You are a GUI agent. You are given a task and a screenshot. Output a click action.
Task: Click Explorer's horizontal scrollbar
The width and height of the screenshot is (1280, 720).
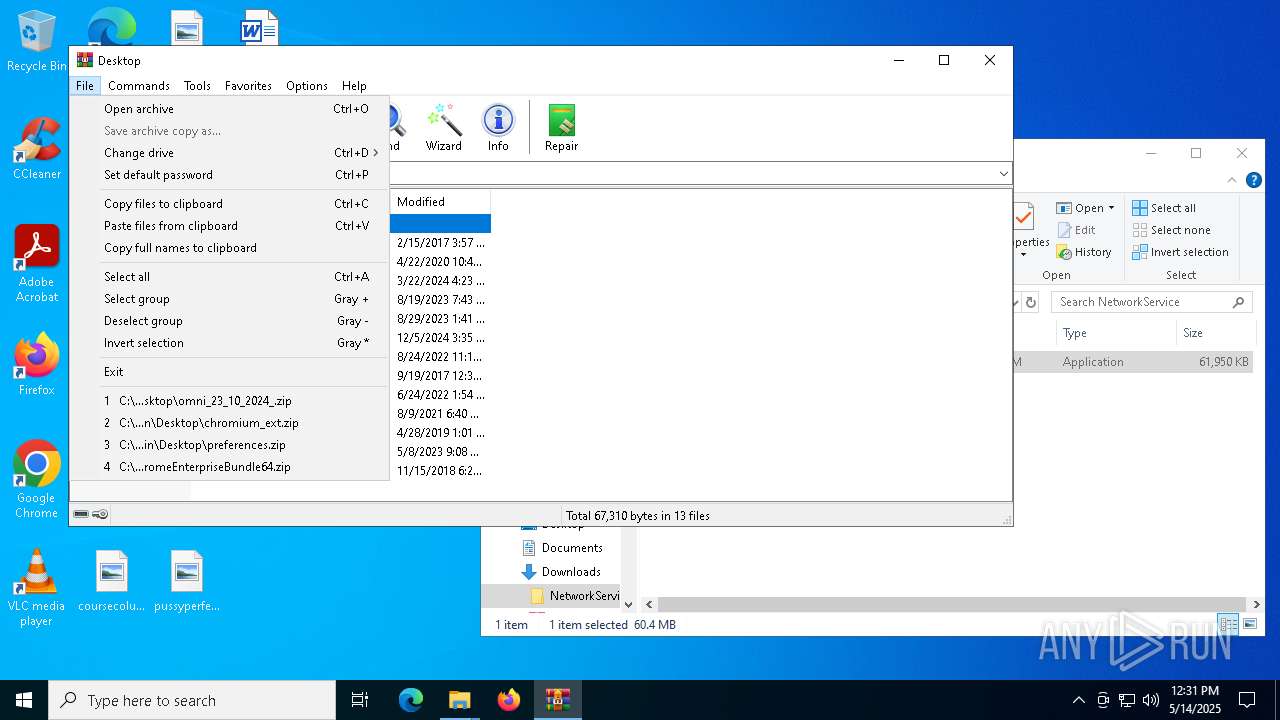pyautogui.click(x=950, y=604)
